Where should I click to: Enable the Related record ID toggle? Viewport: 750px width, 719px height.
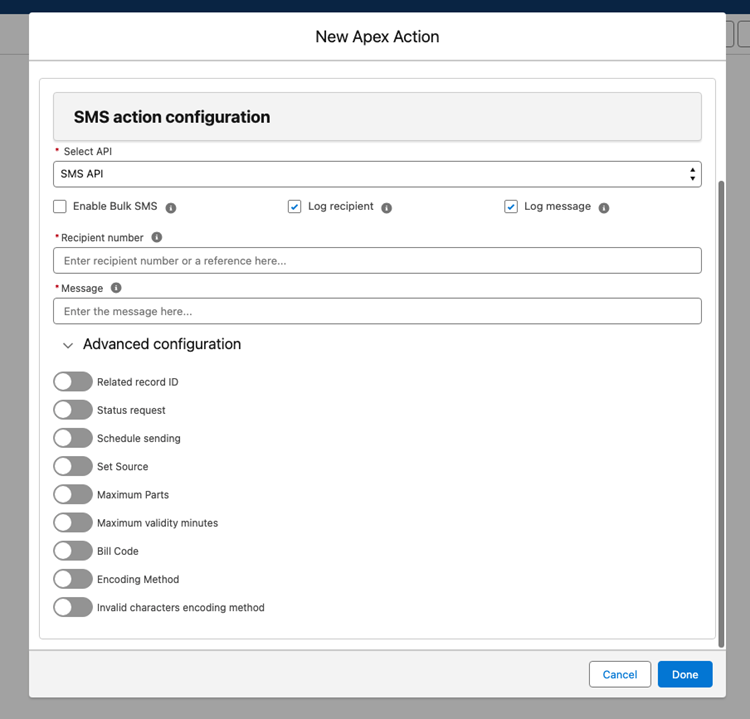pyautogui.click(x=72, y=382)
